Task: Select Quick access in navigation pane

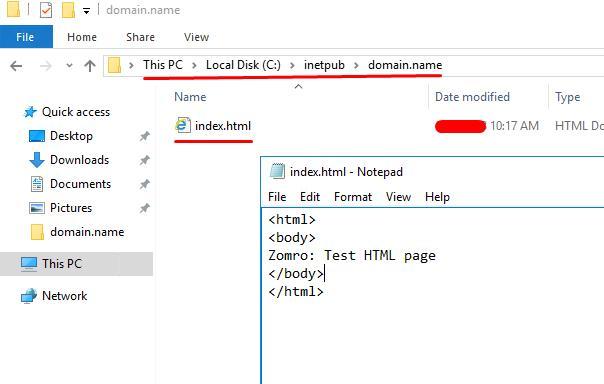Action: coord(76,112)
